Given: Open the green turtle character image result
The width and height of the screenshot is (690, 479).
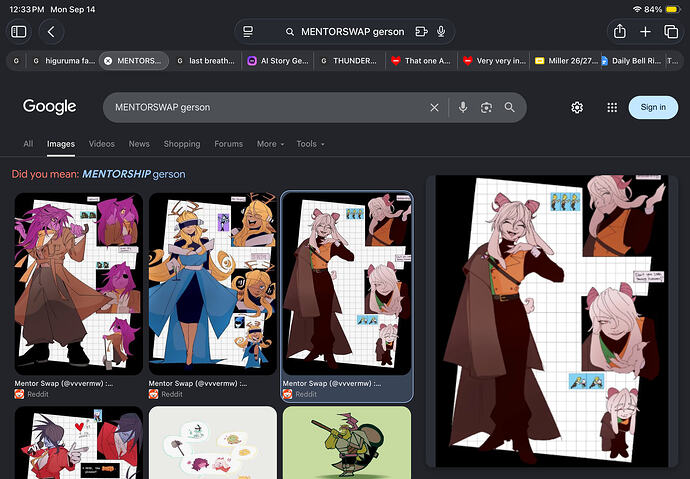Looking at the screenshot, I should pyautogui.click(x=347, y=442).
